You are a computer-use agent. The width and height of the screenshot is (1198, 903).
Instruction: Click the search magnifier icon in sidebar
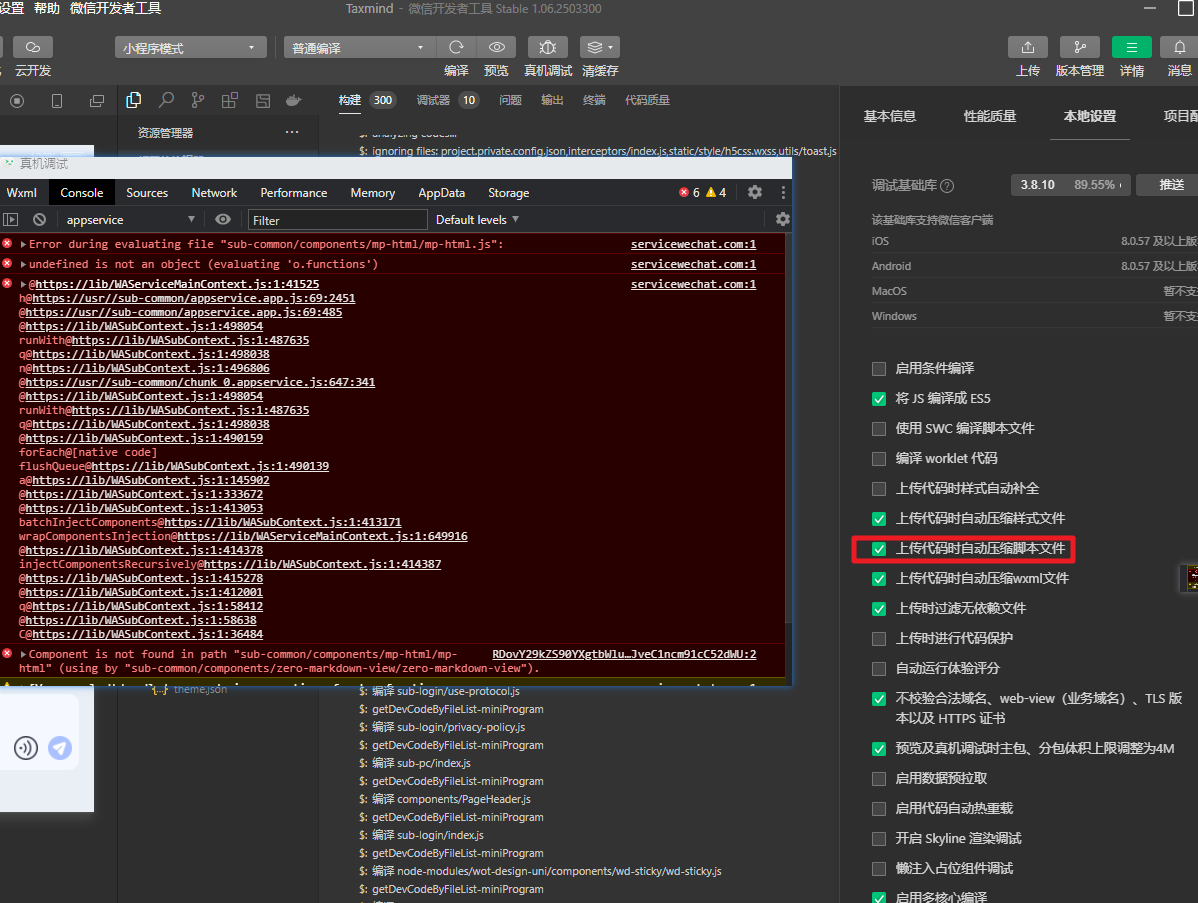[166, 100]
